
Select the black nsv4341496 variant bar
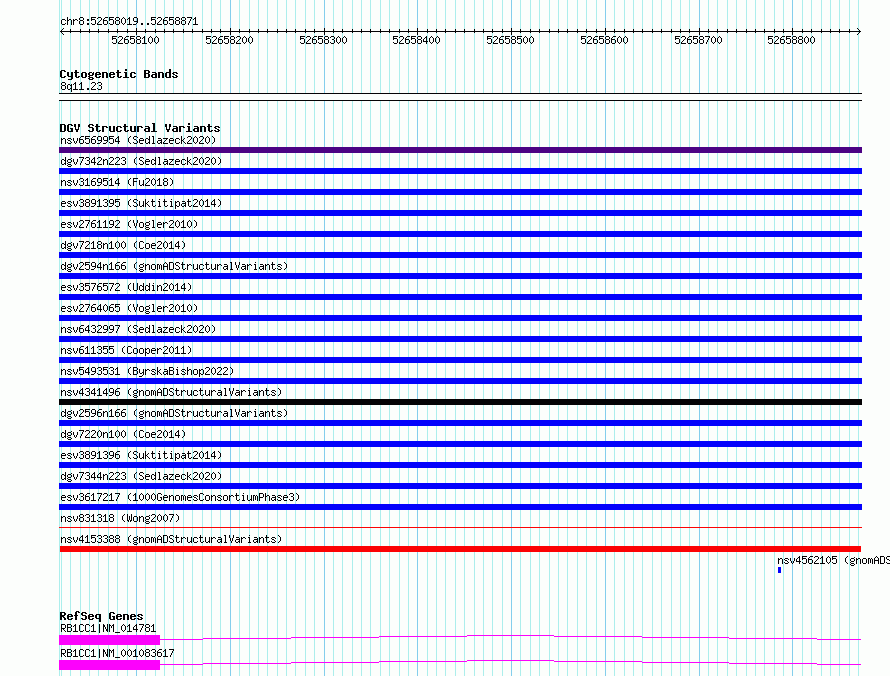pyautogui.click(x=460, y=402)
